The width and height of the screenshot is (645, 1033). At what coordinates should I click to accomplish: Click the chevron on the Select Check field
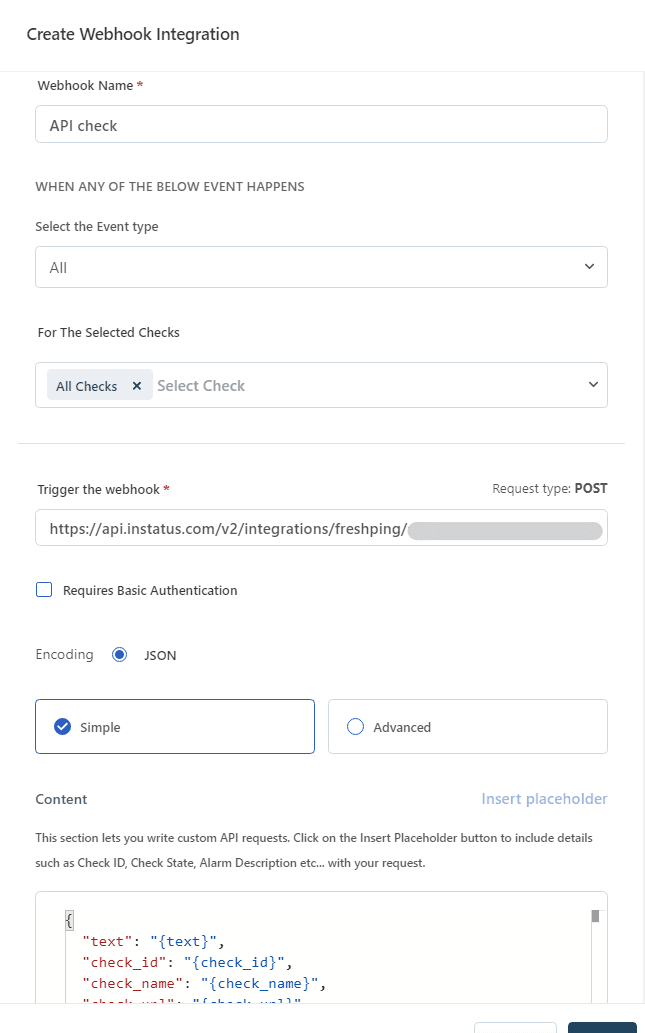pyautogui.click(x=593, y=384)
